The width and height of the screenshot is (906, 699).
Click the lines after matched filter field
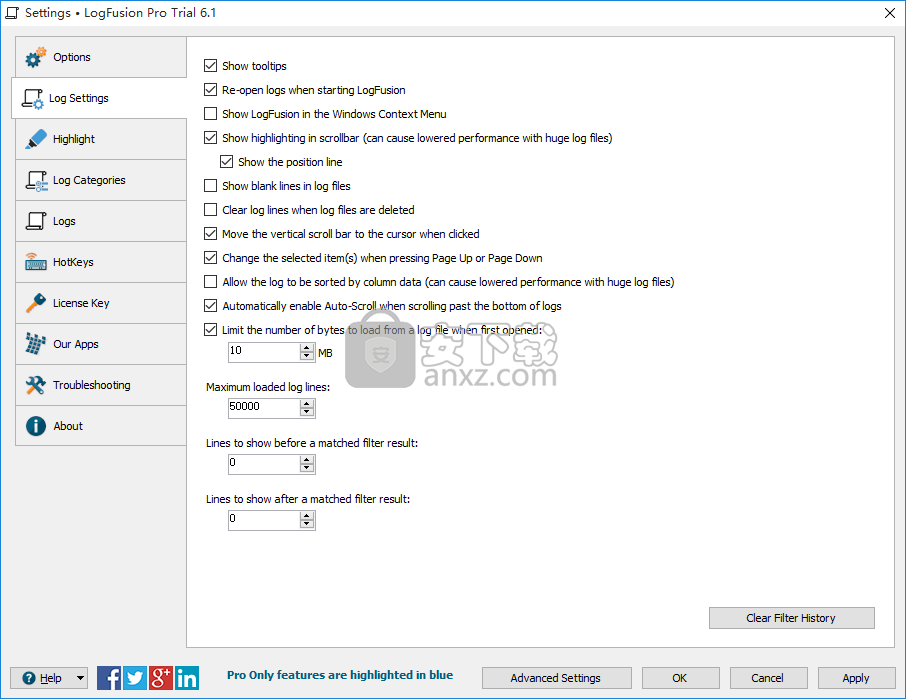pyautogui.click(x=264, y=520)
